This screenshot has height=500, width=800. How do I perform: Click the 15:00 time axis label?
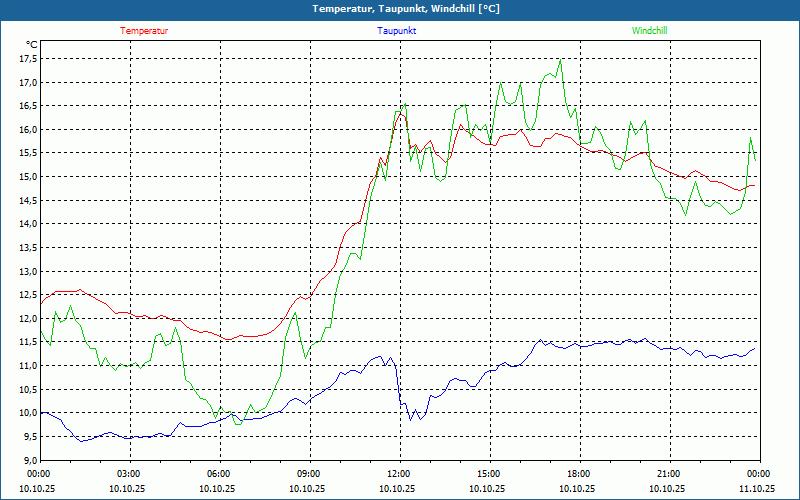pos(489,474)
